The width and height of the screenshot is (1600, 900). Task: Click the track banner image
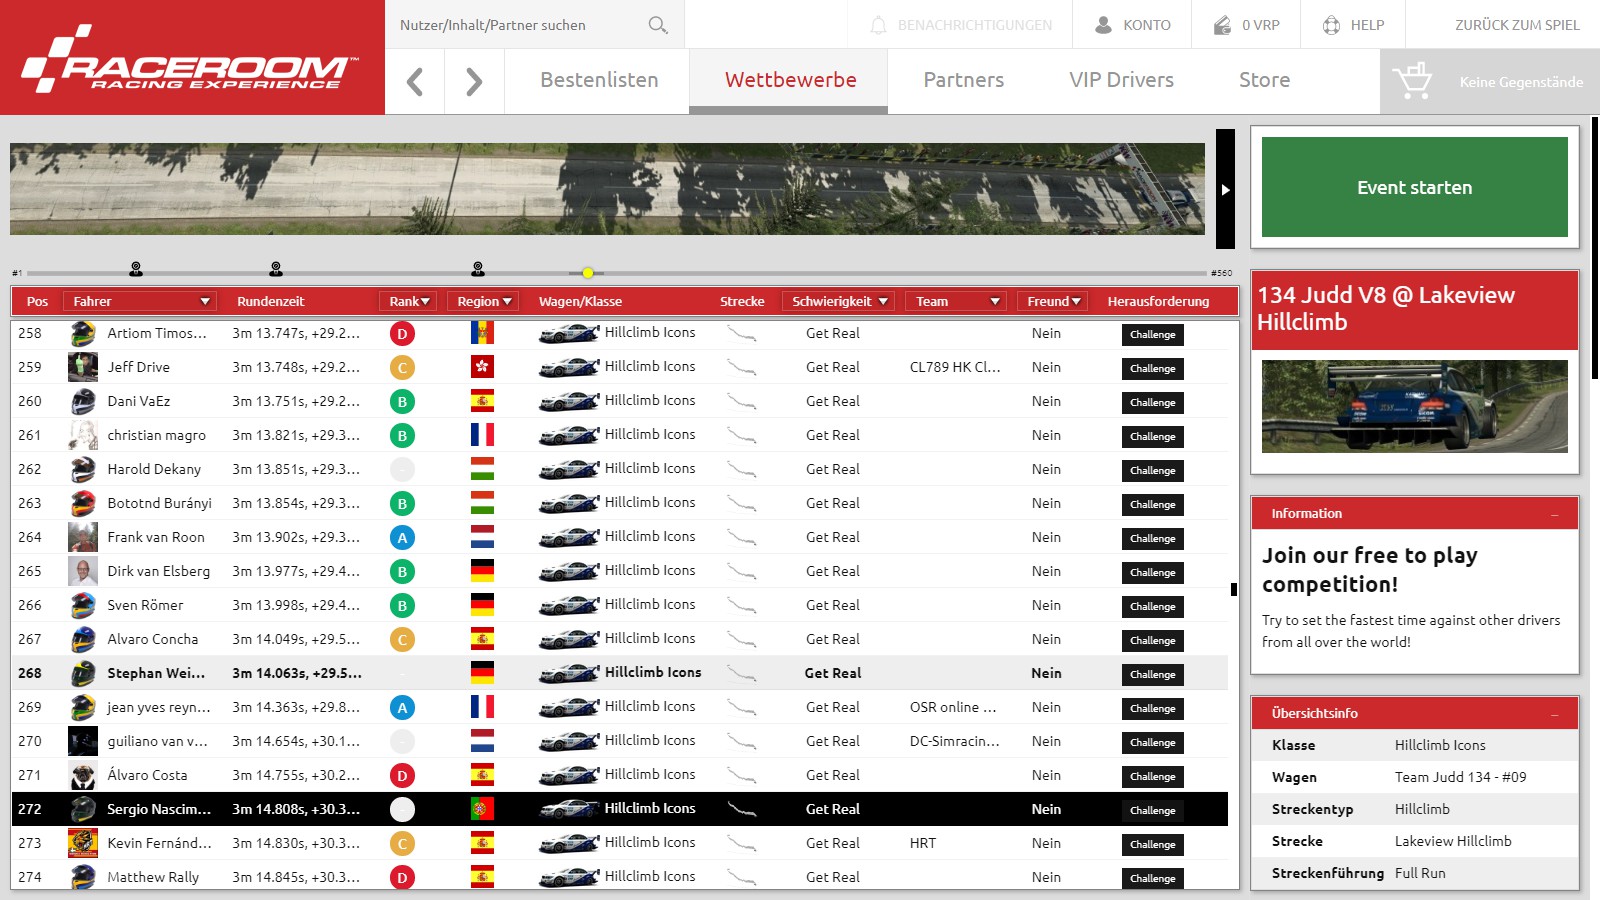(607, 189)
